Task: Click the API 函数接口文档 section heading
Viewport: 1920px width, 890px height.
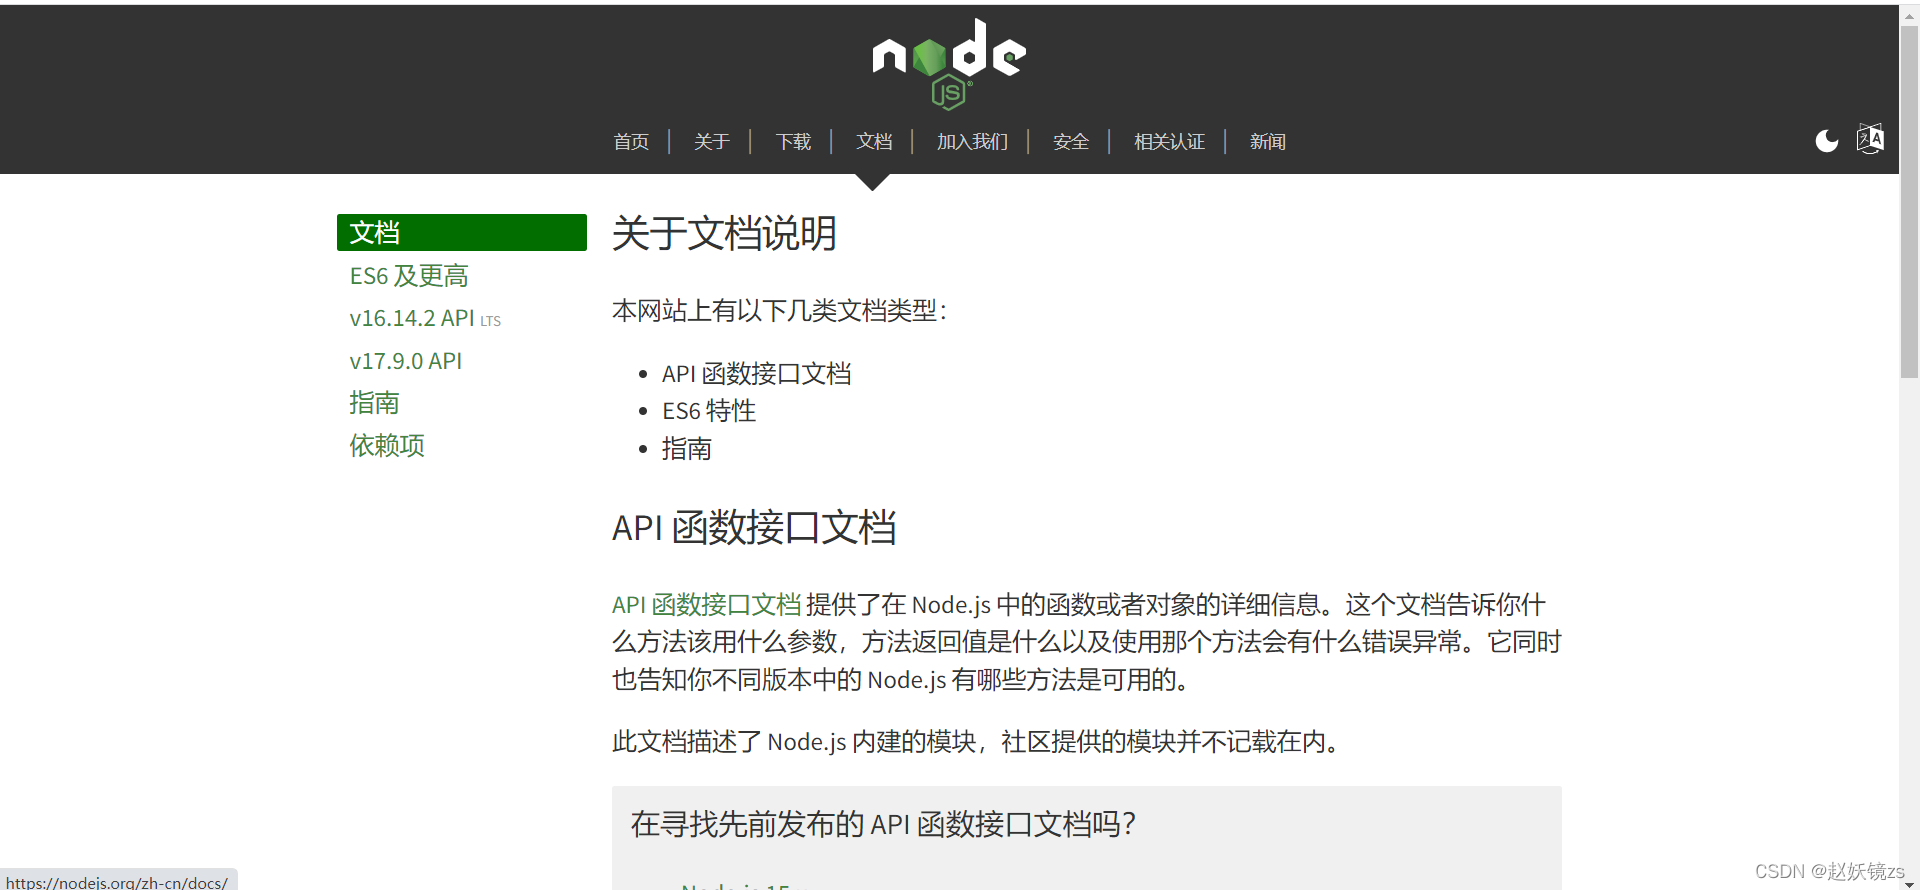Action: (754, 528)
